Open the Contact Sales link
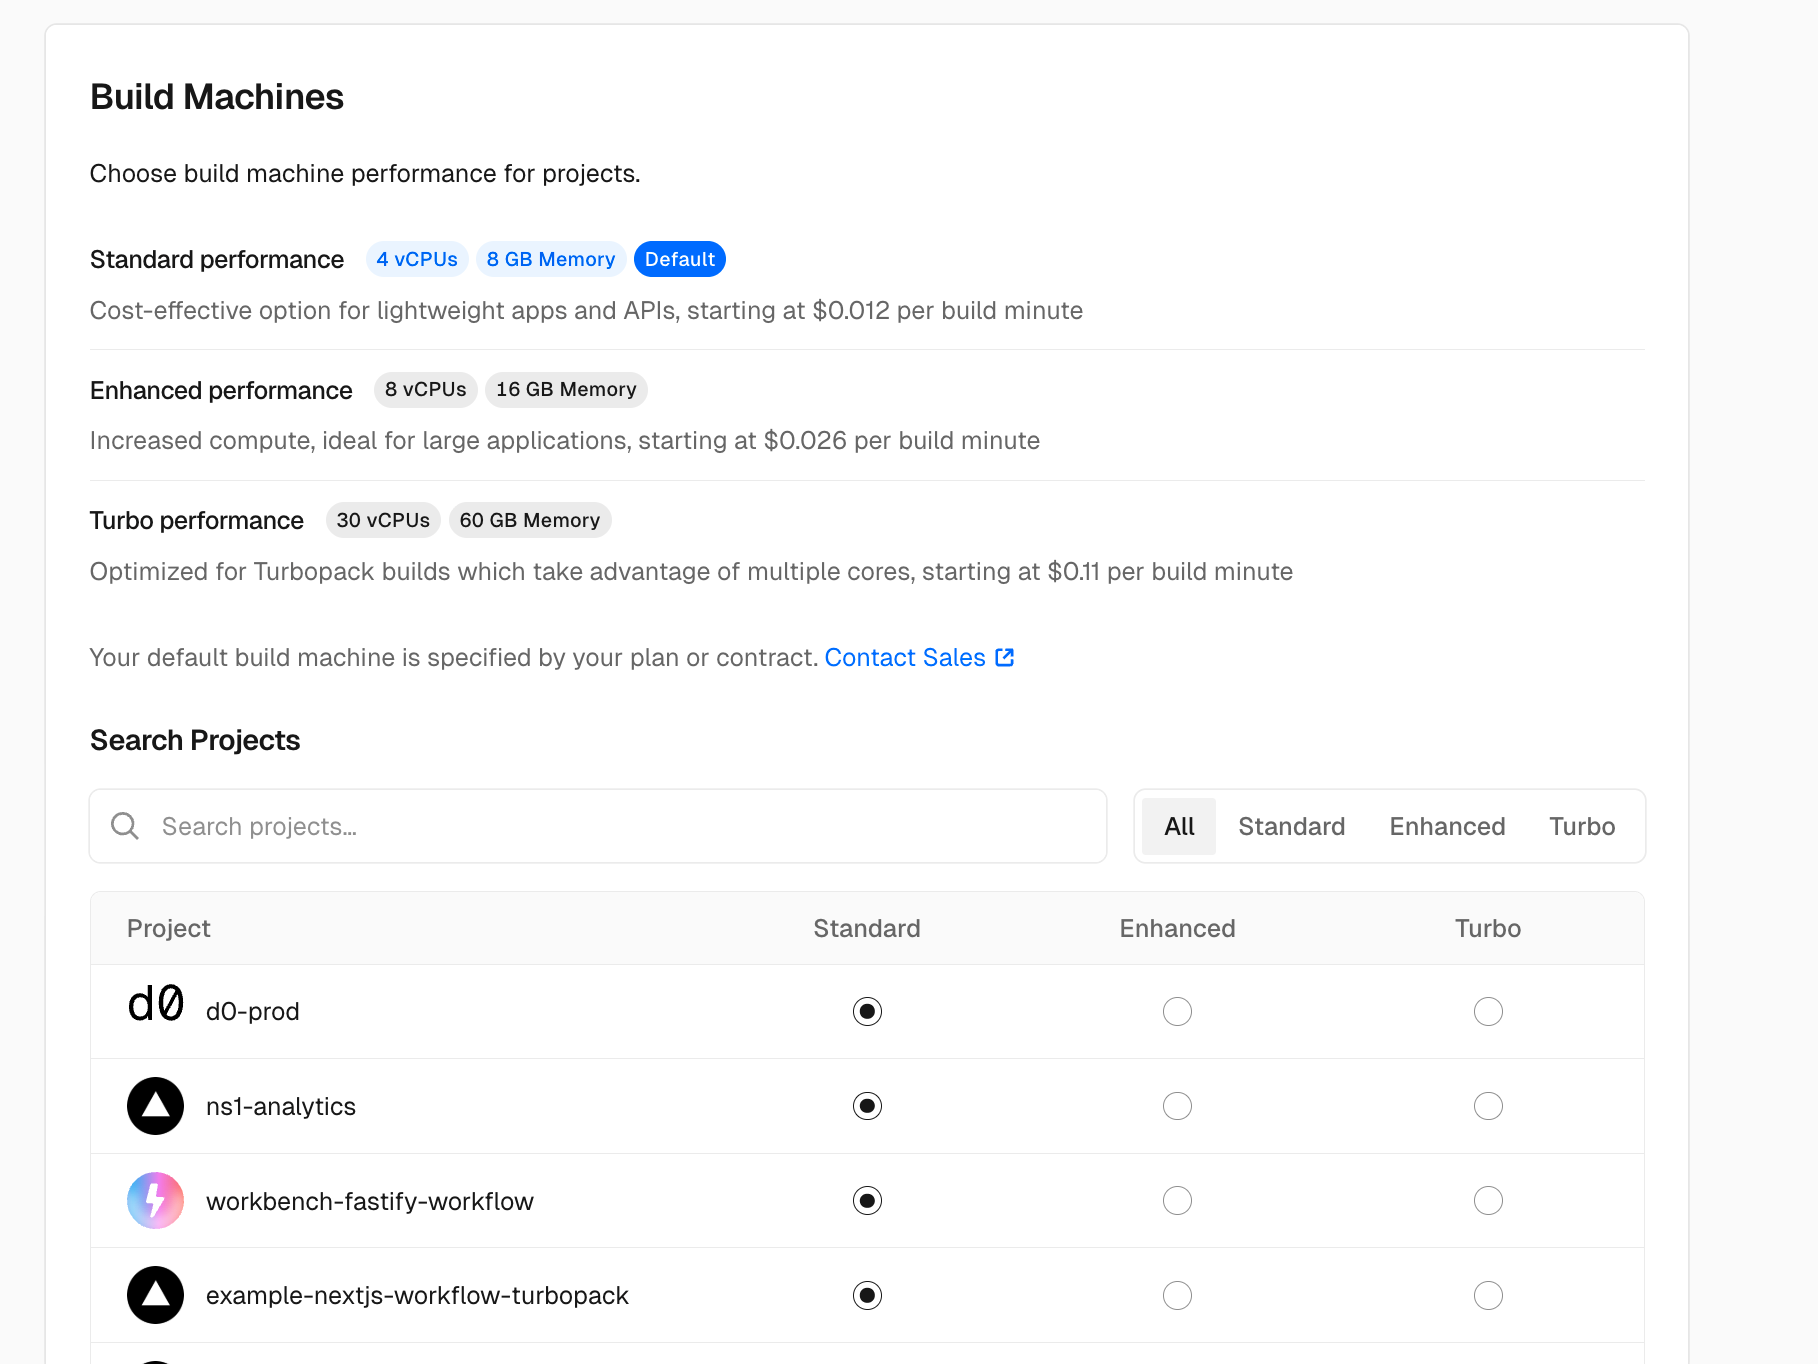Image resolution: width=1818 pixels, height=1364 pixels. [x=905, y=657]
